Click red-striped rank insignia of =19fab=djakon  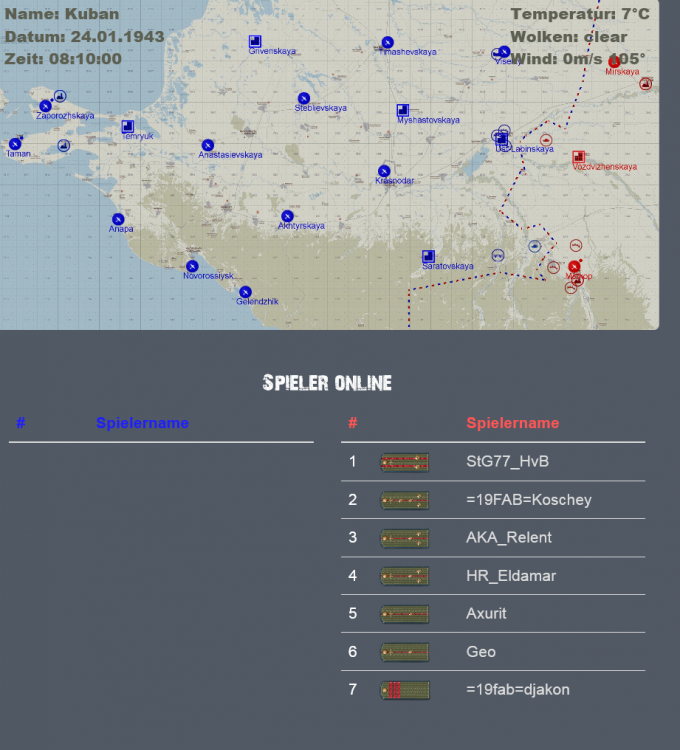[405, 690]
